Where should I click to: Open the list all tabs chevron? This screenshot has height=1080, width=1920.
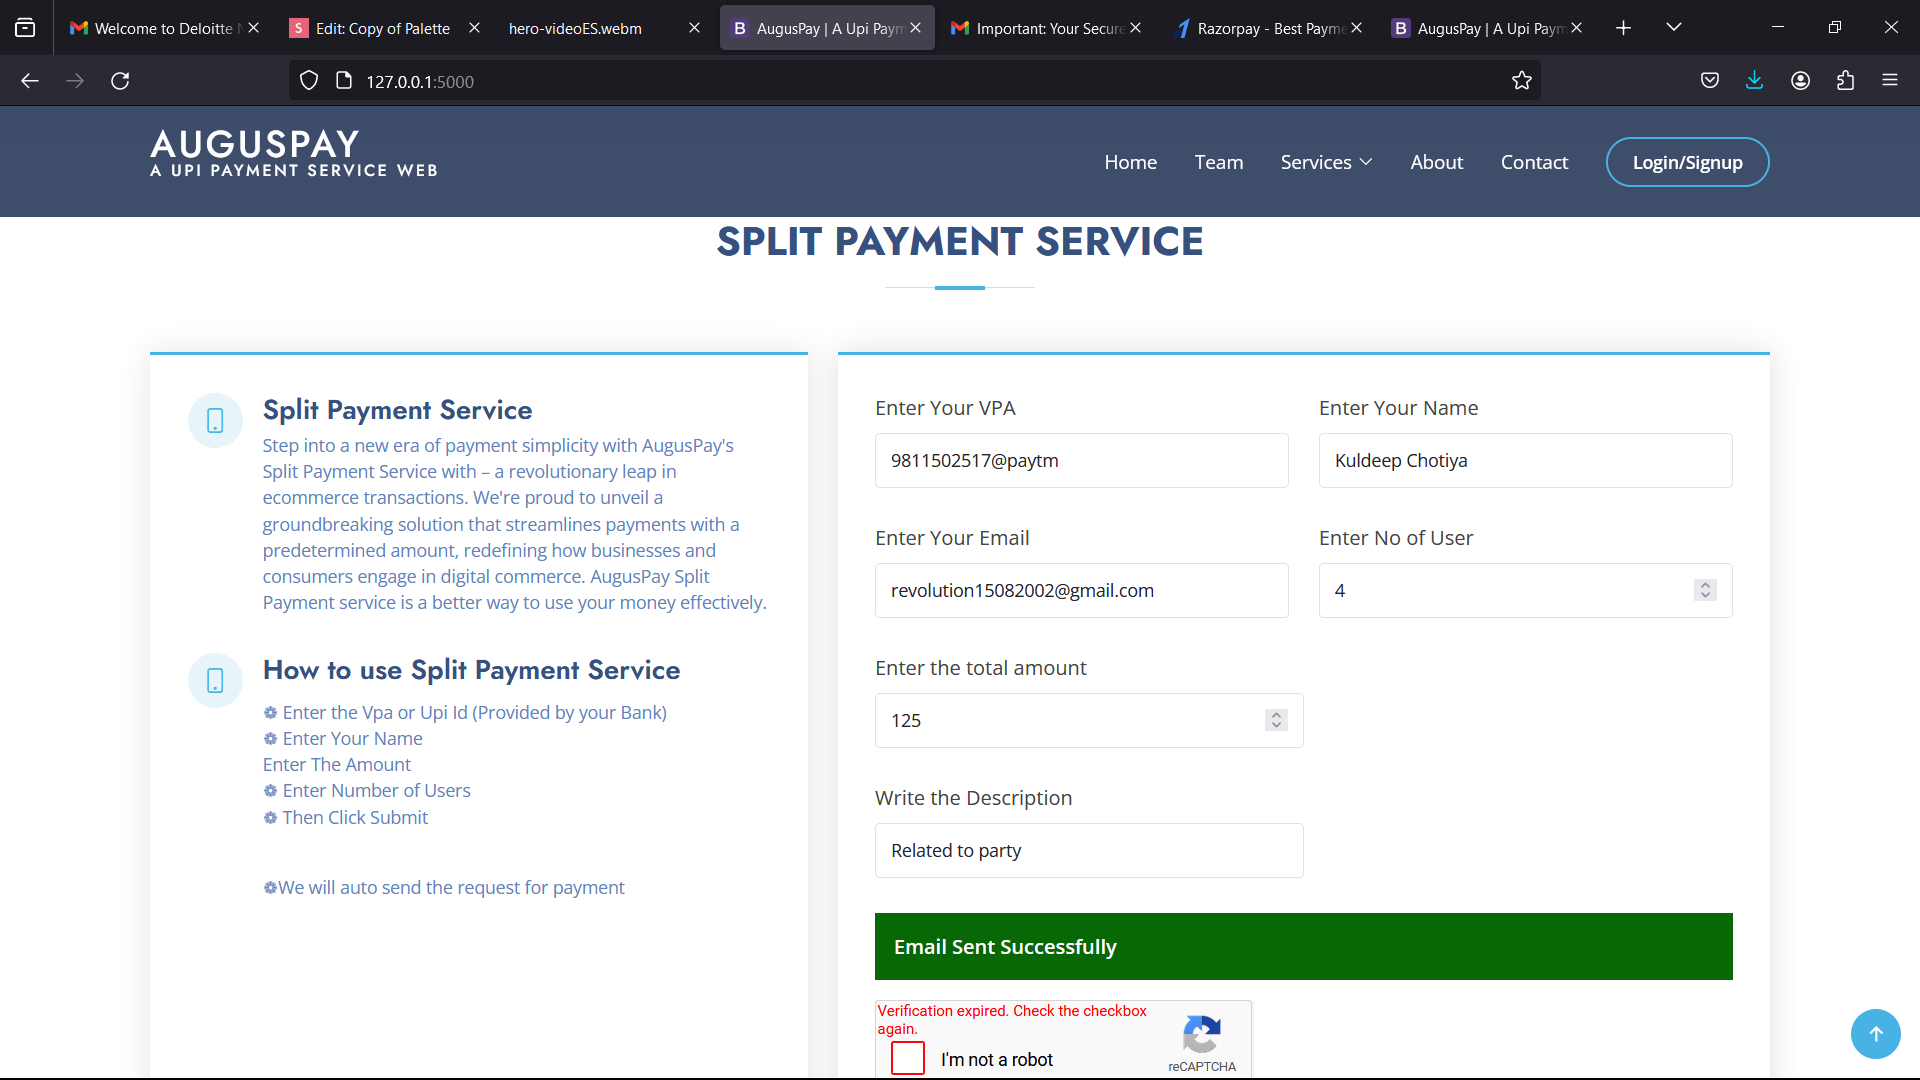click(1673, 27)
